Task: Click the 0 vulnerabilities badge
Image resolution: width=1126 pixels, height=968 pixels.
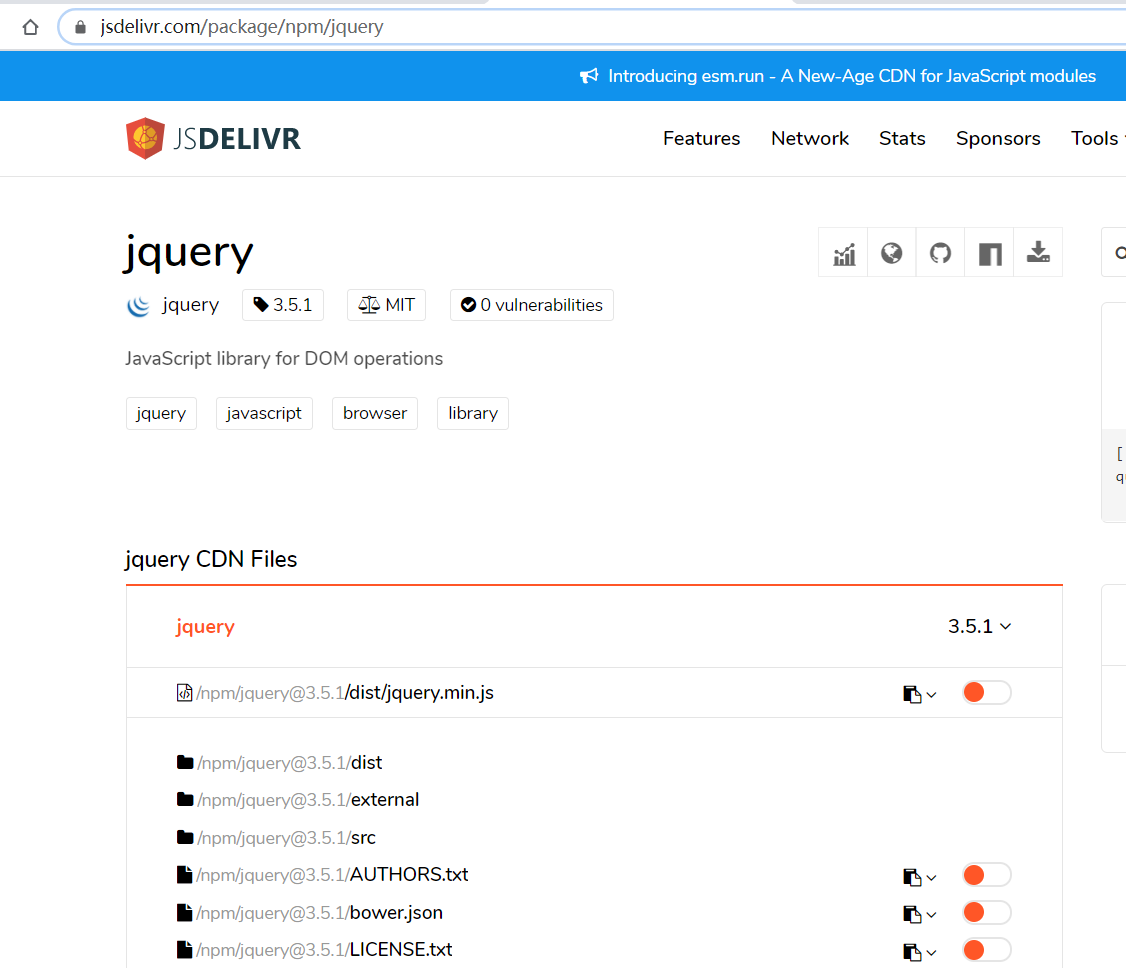Action: coord(531,305)
